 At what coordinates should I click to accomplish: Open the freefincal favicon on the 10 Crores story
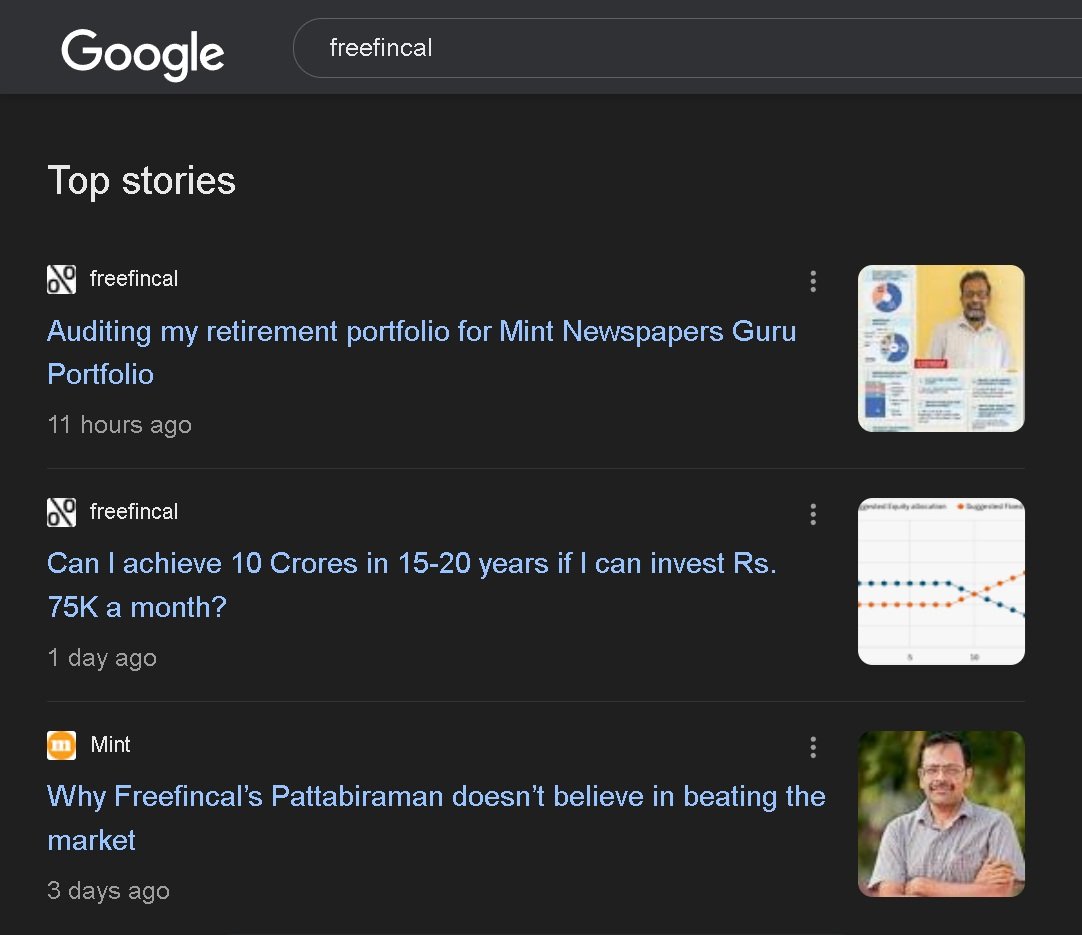[x=61, y=512]
